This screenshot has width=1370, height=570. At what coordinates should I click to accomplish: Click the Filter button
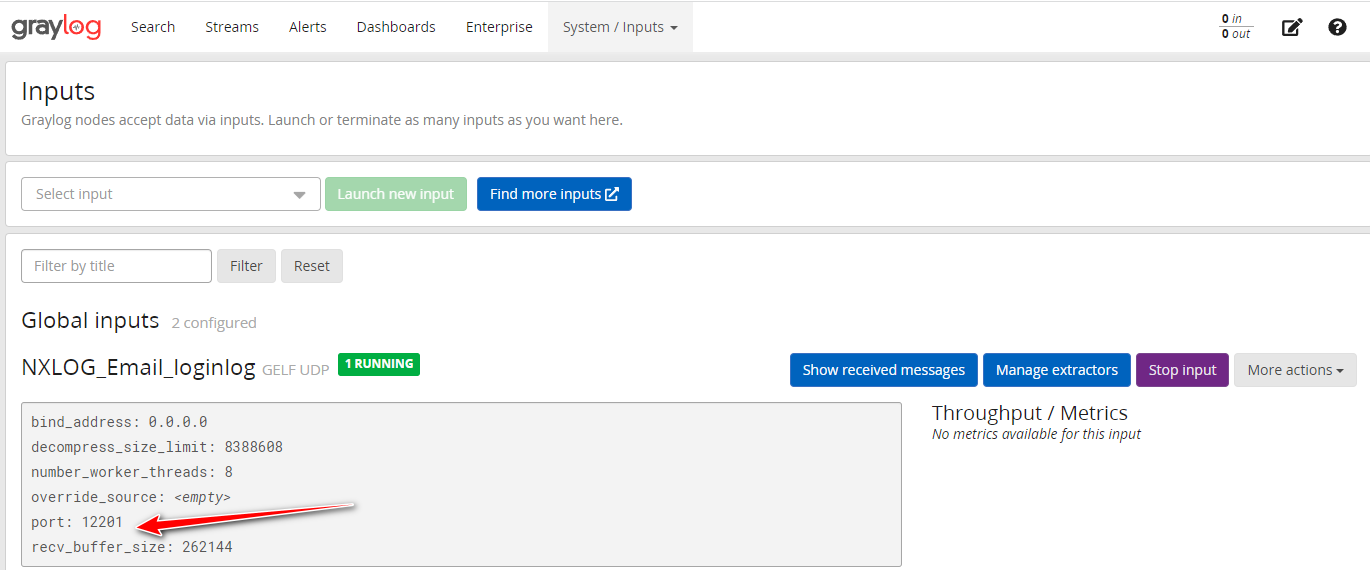(246, 266)
